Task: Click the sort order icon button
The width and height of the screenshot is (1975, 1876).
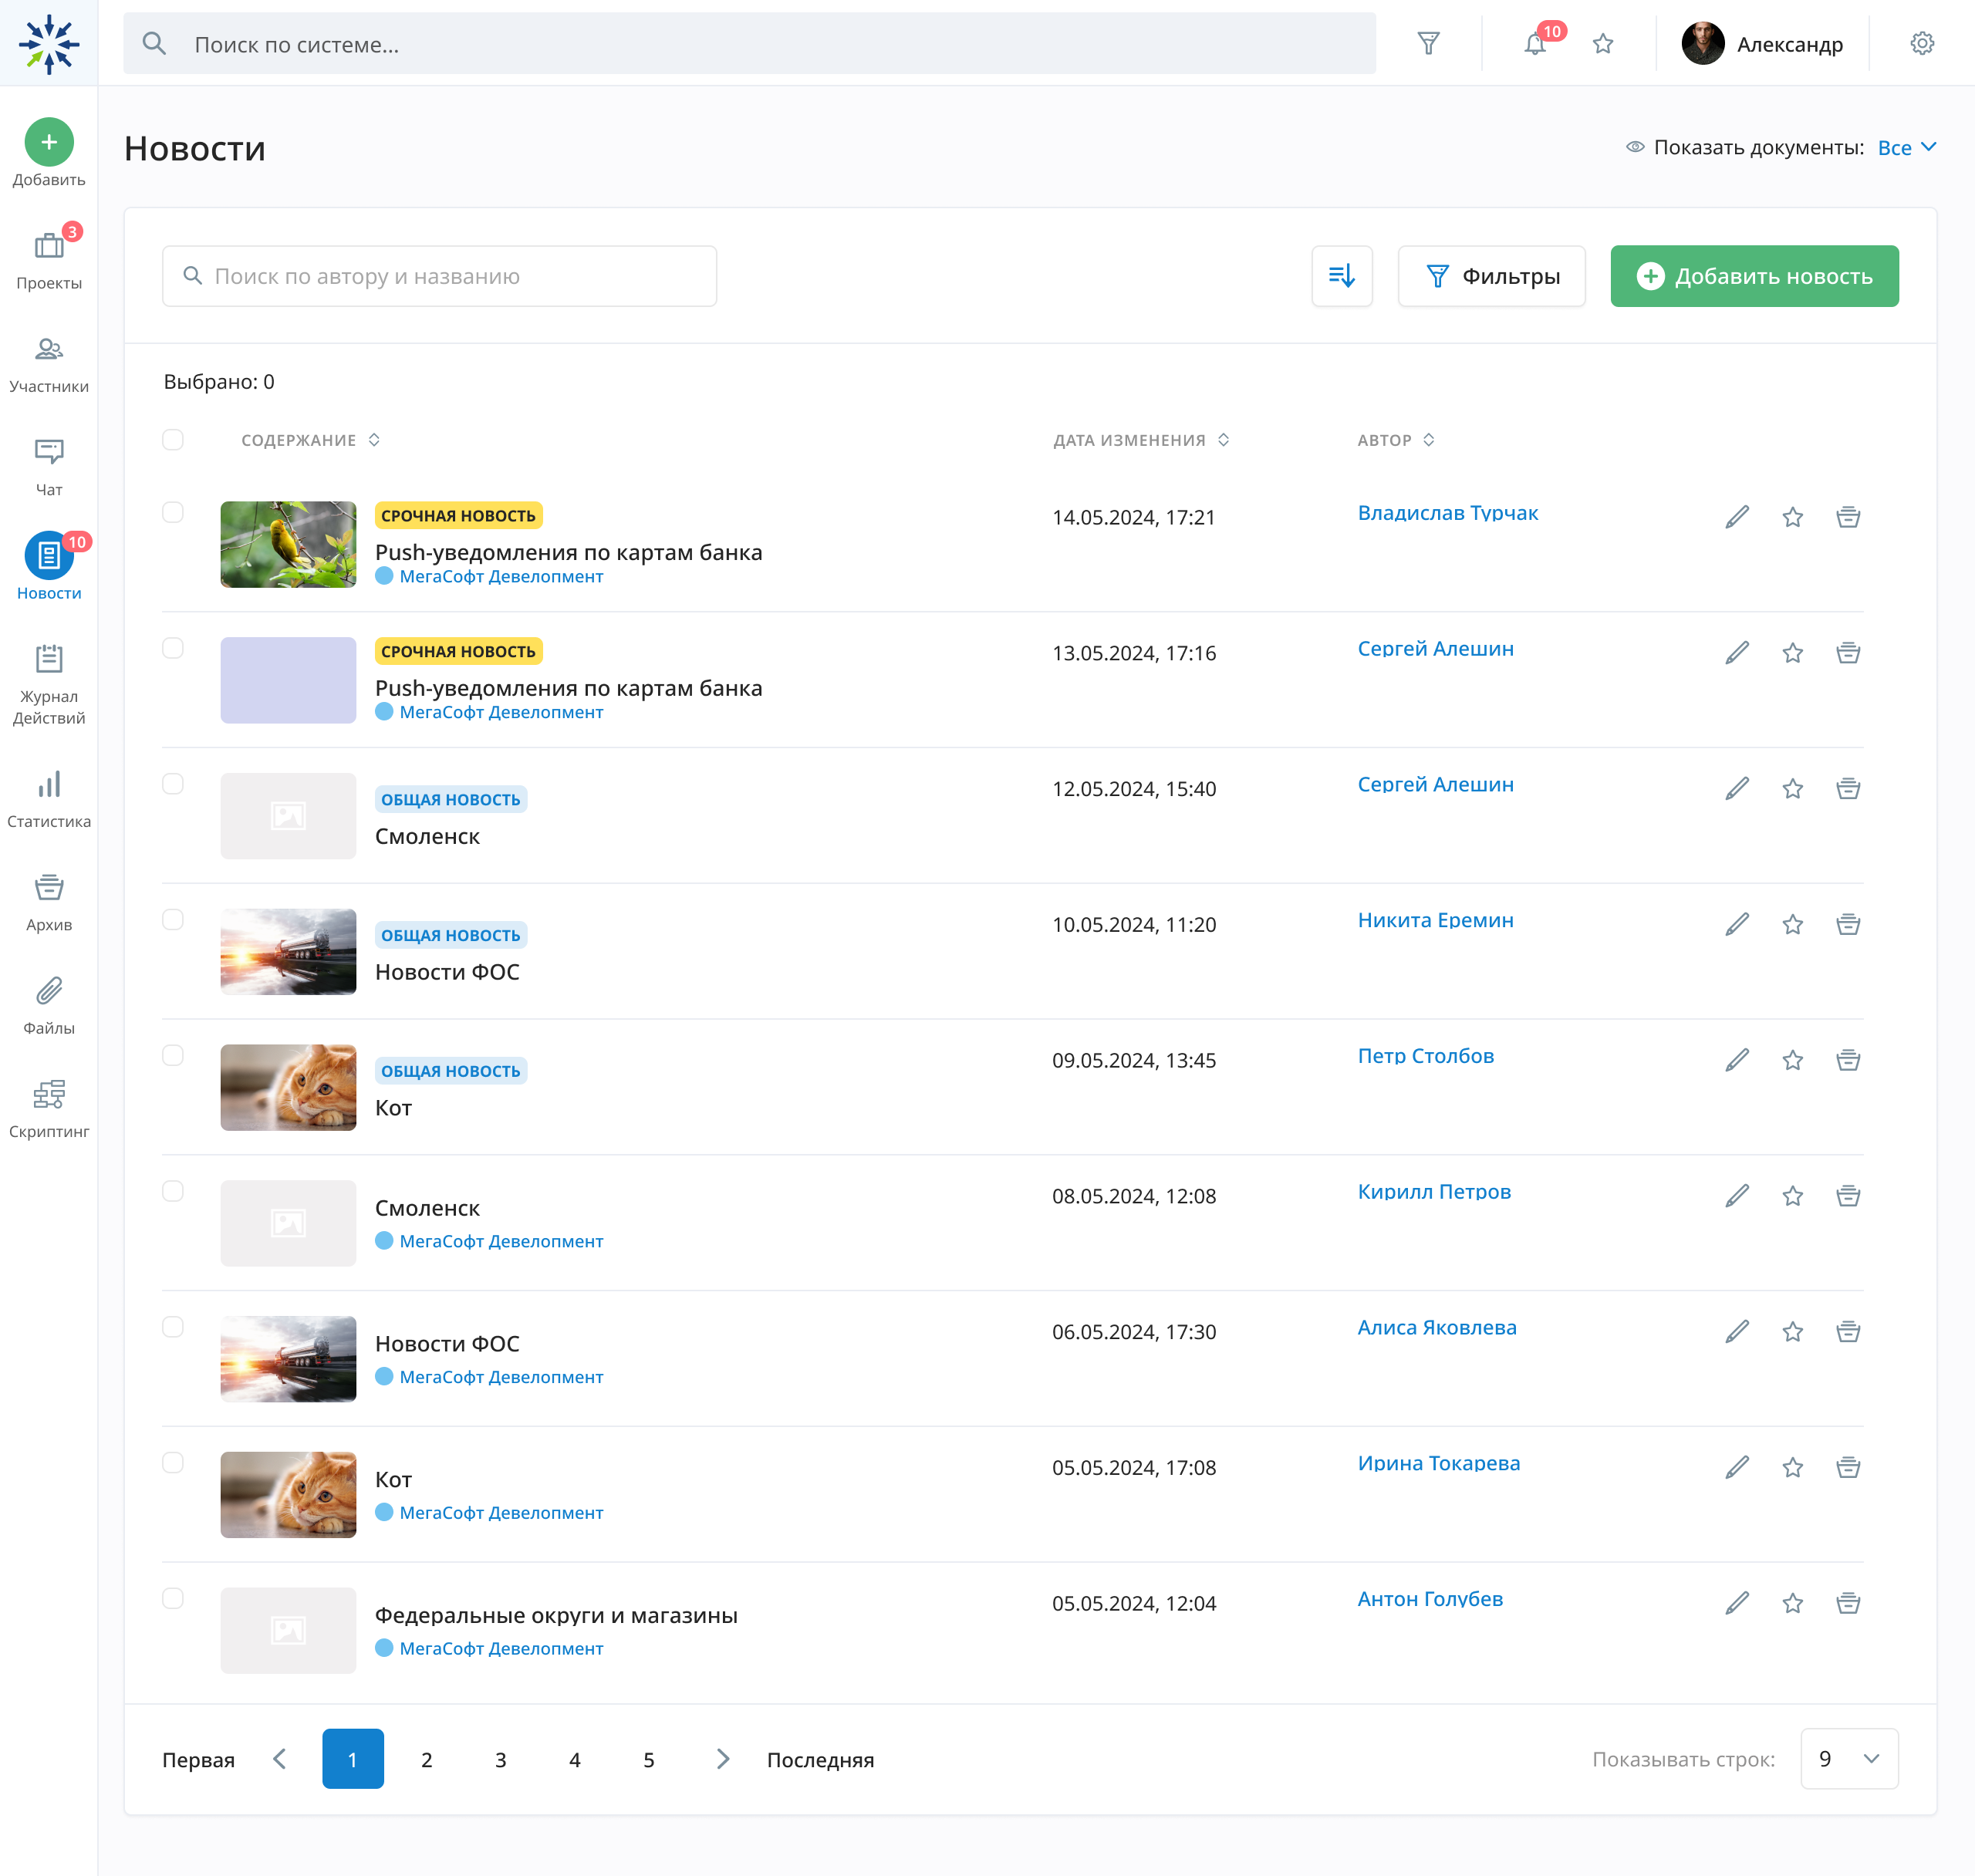Action: [1341, 276]
